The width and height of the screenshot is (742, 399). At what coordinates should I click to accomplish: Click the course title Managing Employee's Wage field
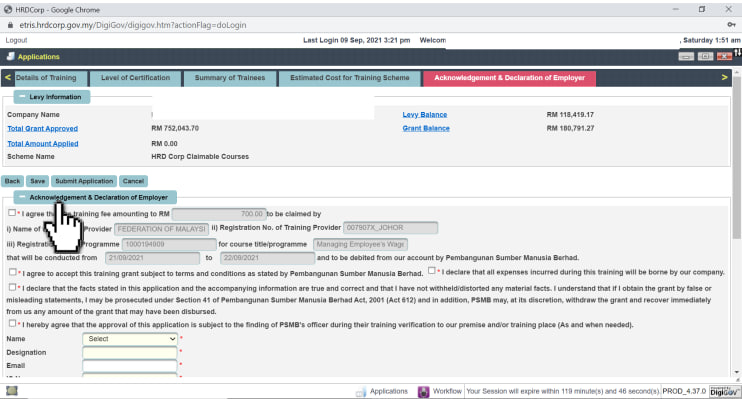point(360,244)
